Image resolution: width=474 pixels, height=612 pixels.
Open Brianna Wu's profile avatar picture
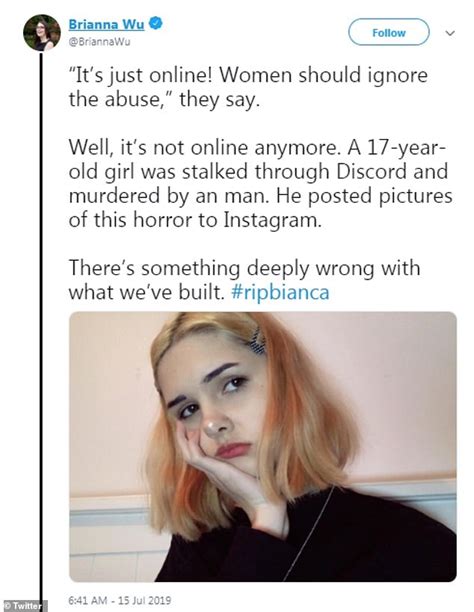point(42,33)
